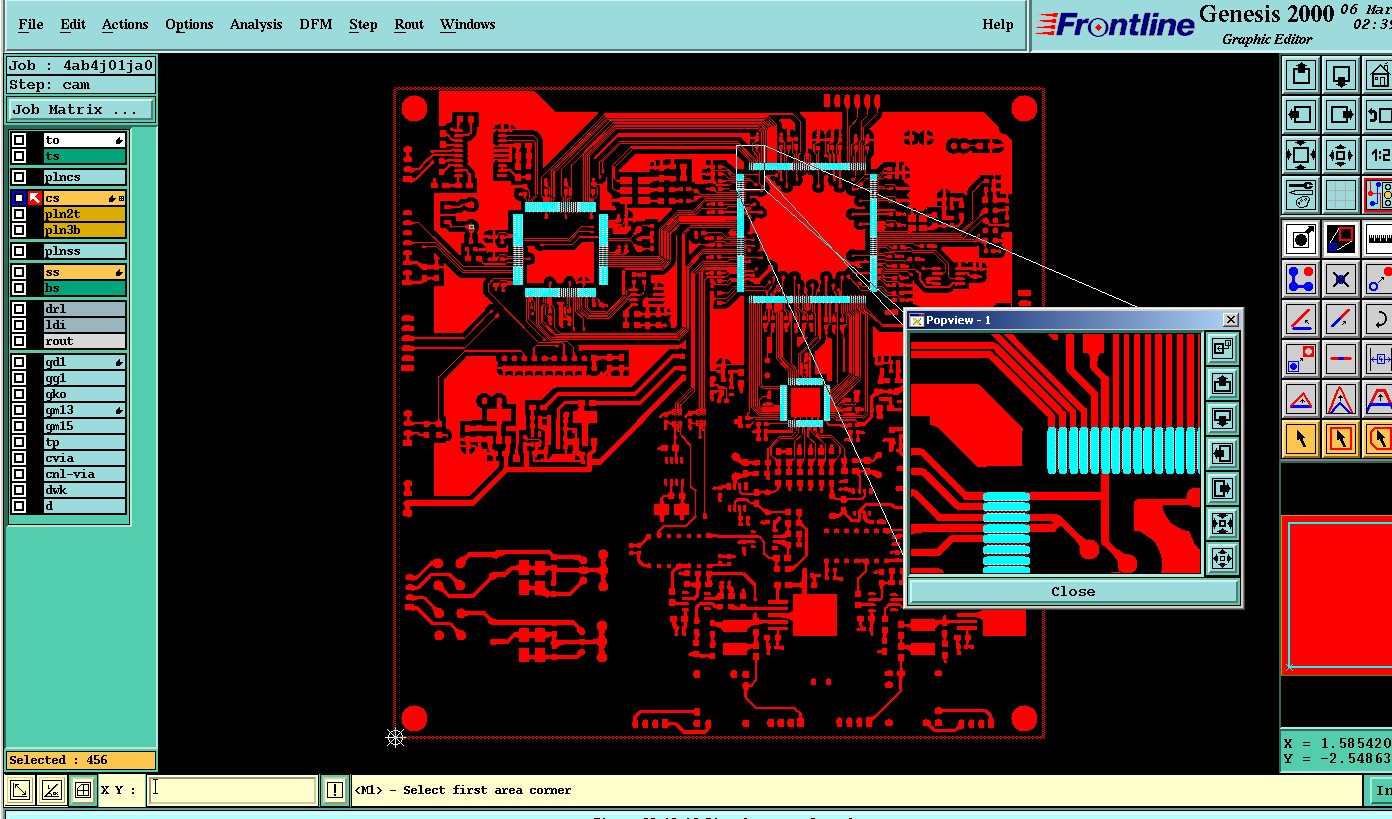Open the Windows menu
Screen dimensions: 1392x819
point(467,24)
